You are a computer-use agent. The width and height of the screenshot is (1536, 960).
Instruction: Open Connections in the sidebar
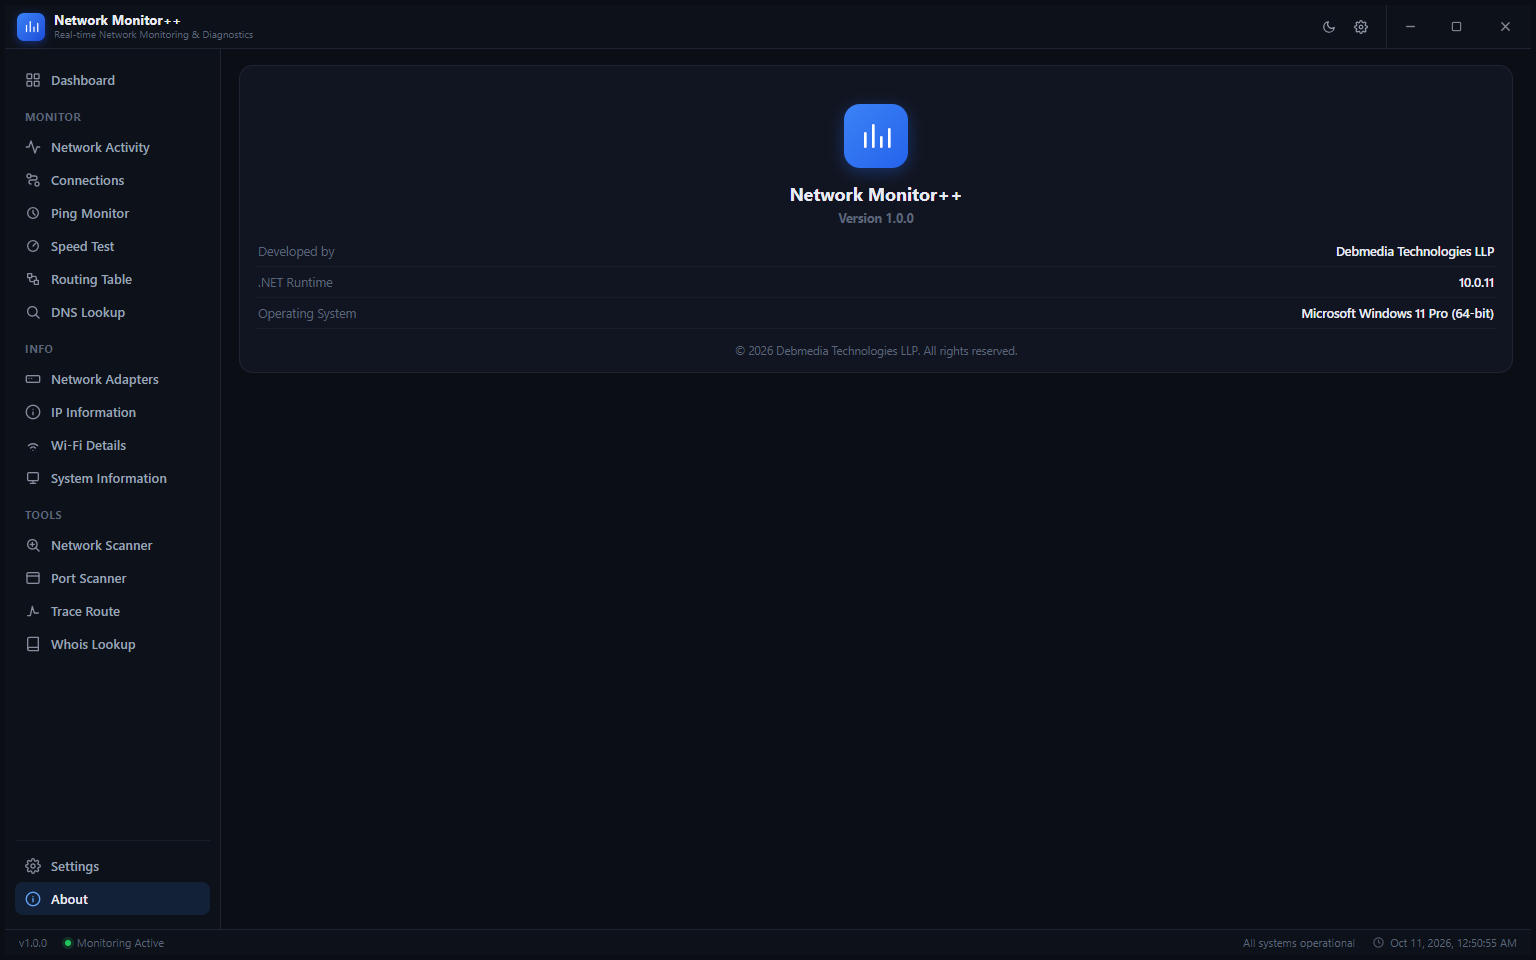point(112,180)
